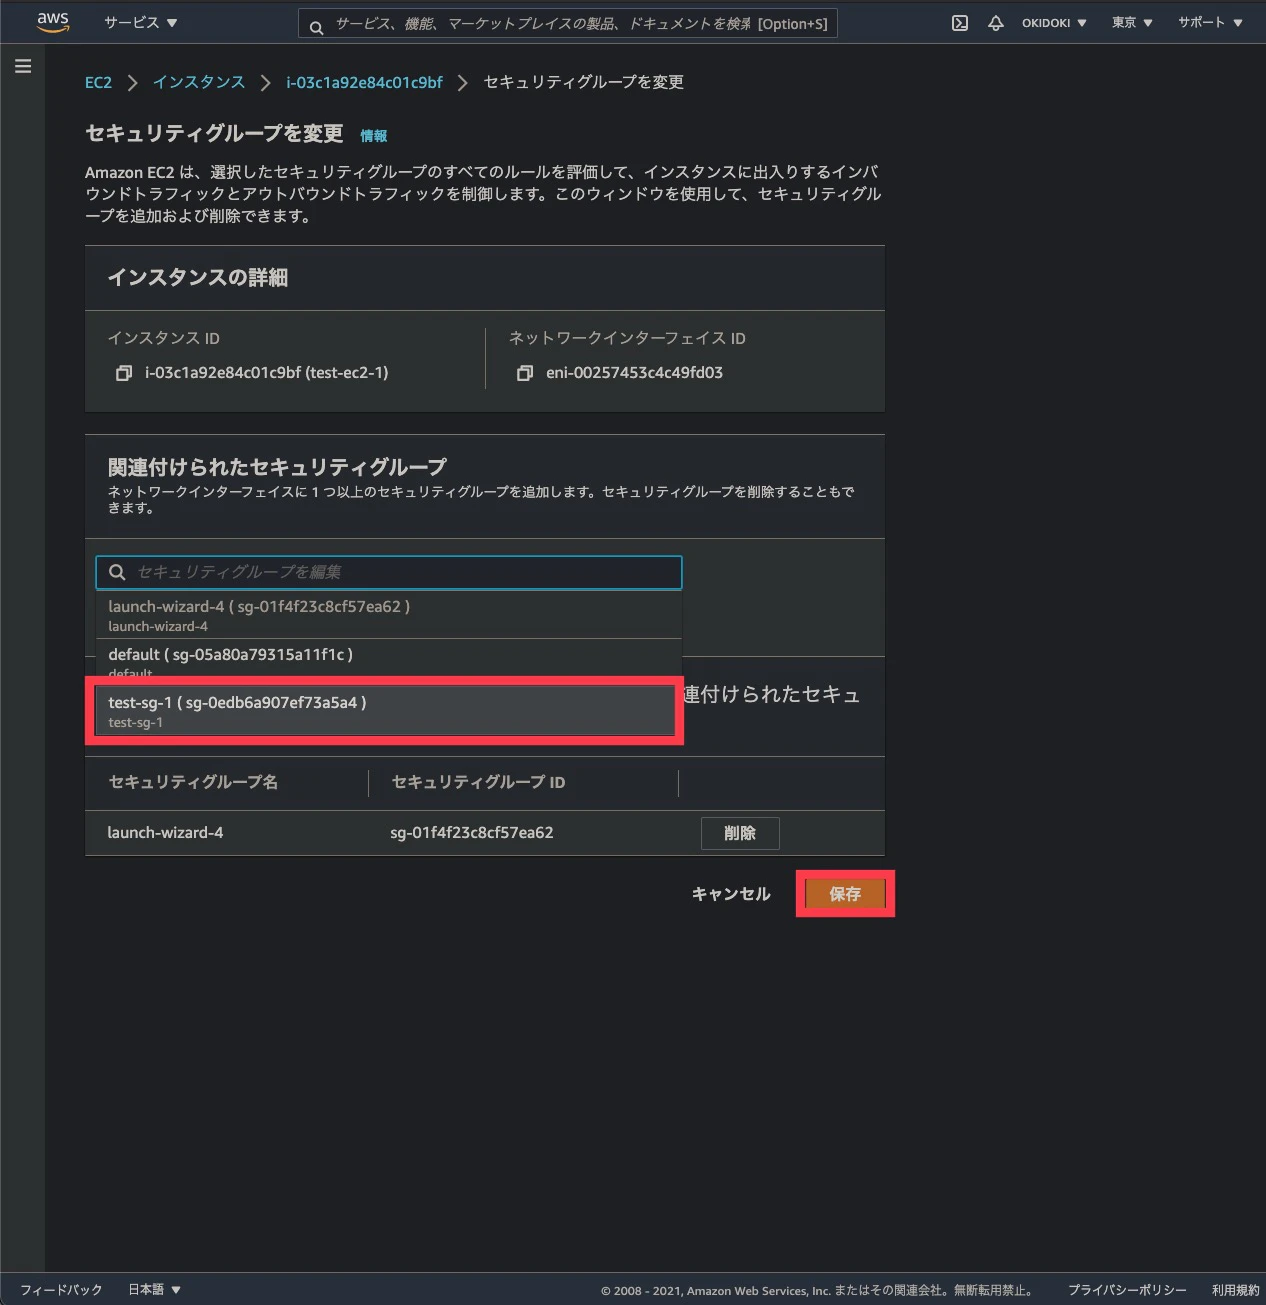
Task: Open the notifications bell icon
Action: click(995, 23)
